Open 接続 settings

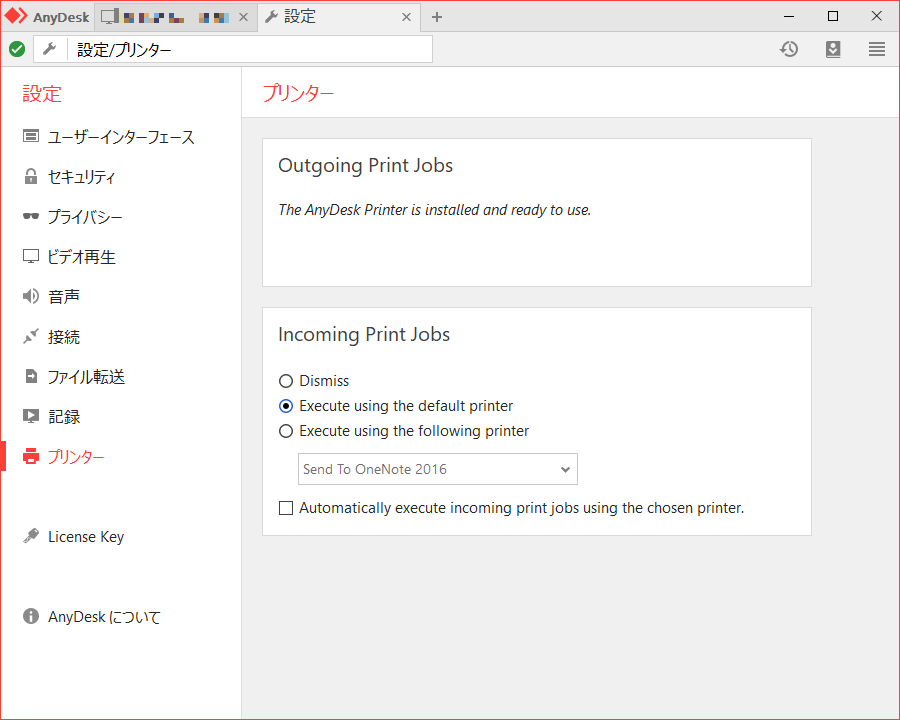64,336
